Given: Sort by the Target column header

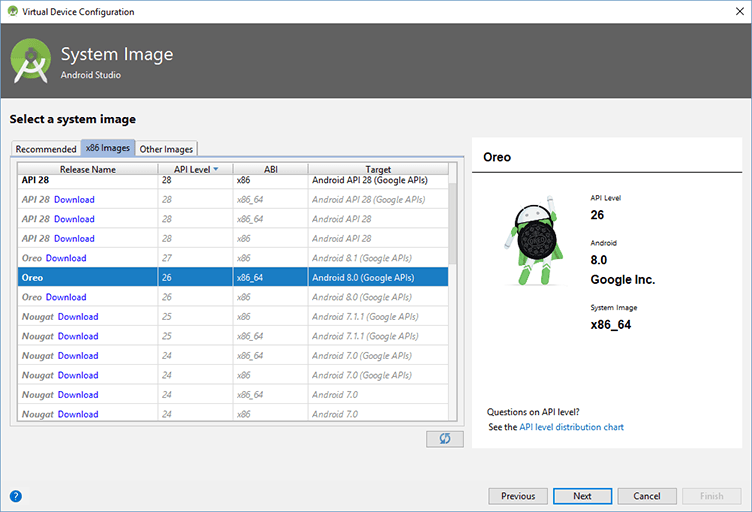Looking at the screenshot, I should 378,169.
